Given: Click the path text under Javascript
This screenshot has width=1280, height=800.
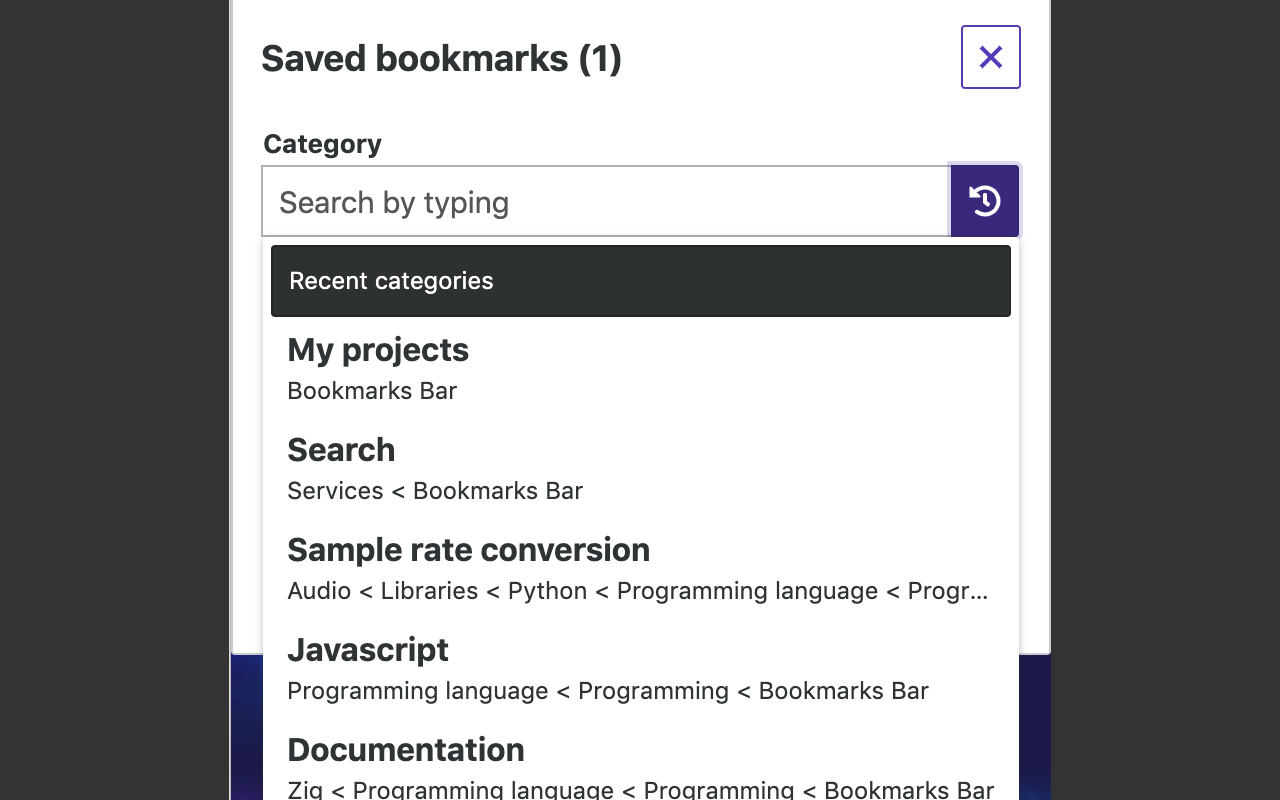Looking at the screenshot, I should pos(607,691).
